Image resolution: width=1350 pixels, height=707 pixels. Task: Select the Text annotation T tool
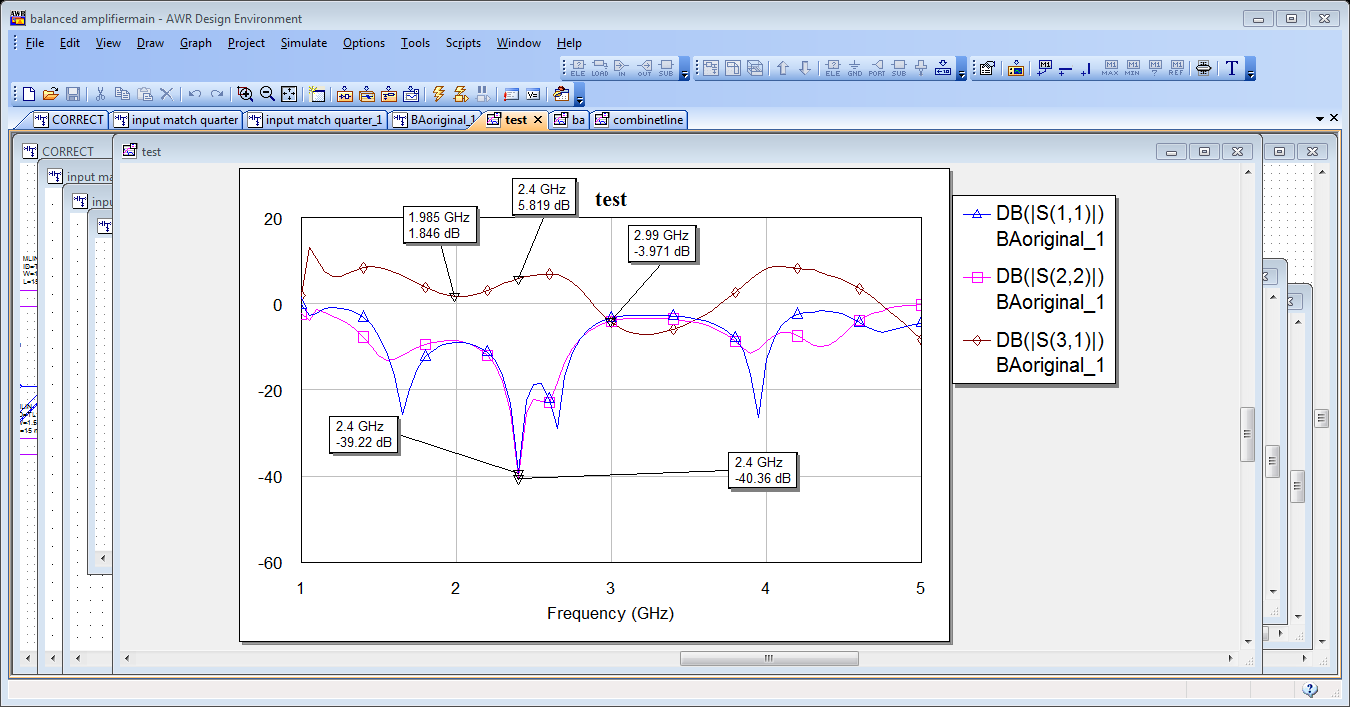click(1232, 69)
